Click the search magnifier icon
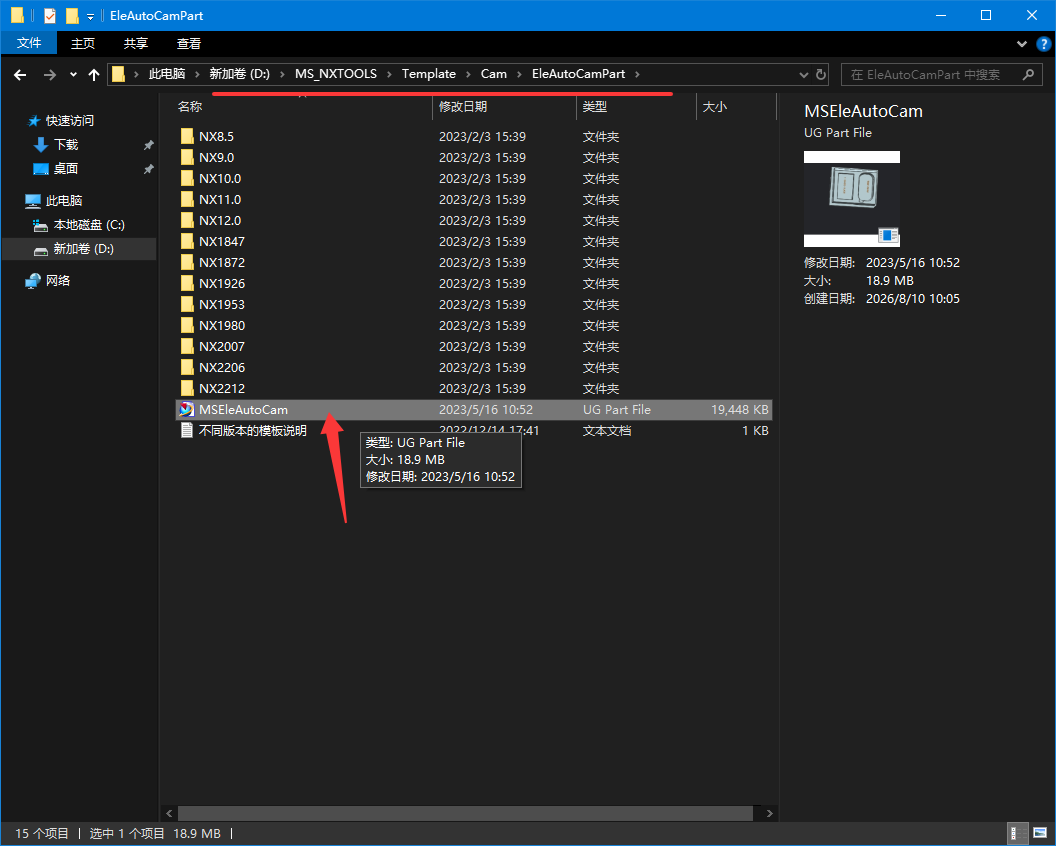 point(1028,74)
